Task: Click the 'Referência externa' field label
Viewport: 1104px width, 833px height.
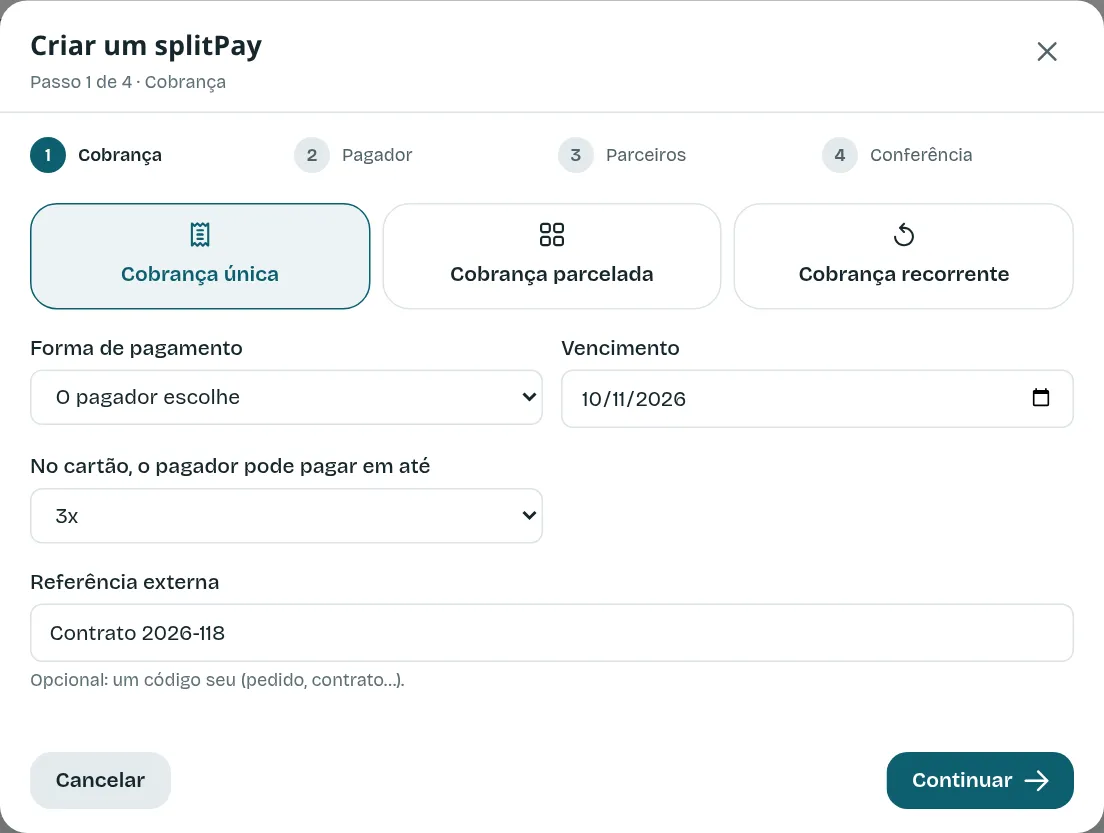Action: [x=125, y=582]
